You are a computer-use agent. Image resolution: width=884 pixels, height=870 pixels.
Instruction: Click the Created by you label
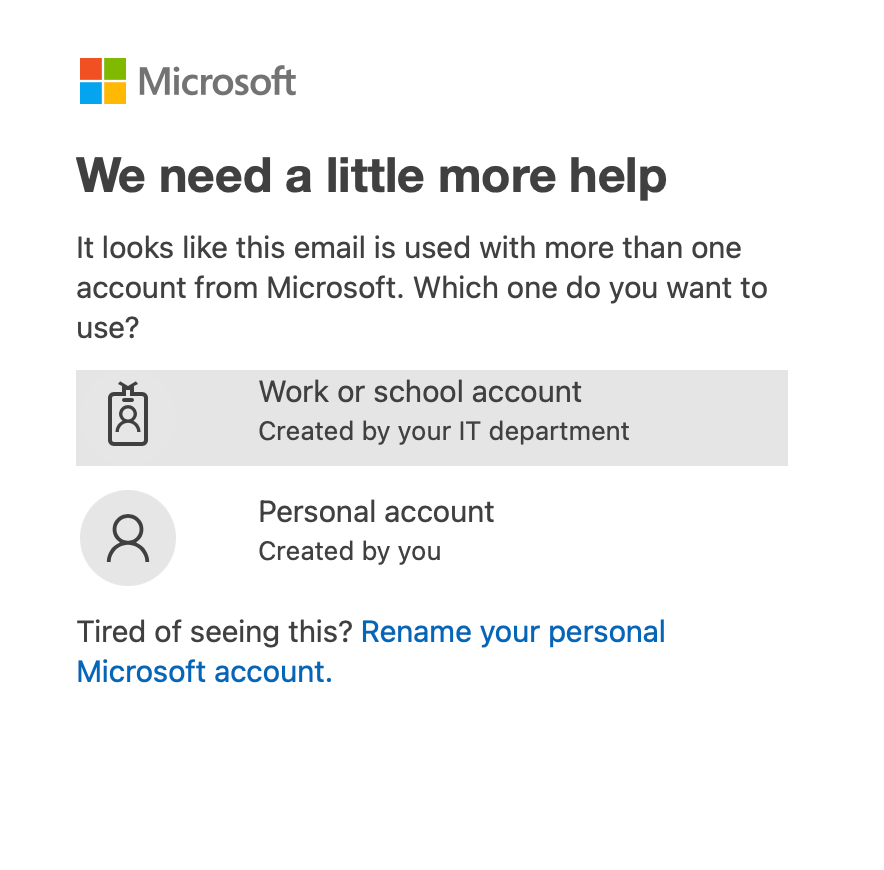point(349,551)
